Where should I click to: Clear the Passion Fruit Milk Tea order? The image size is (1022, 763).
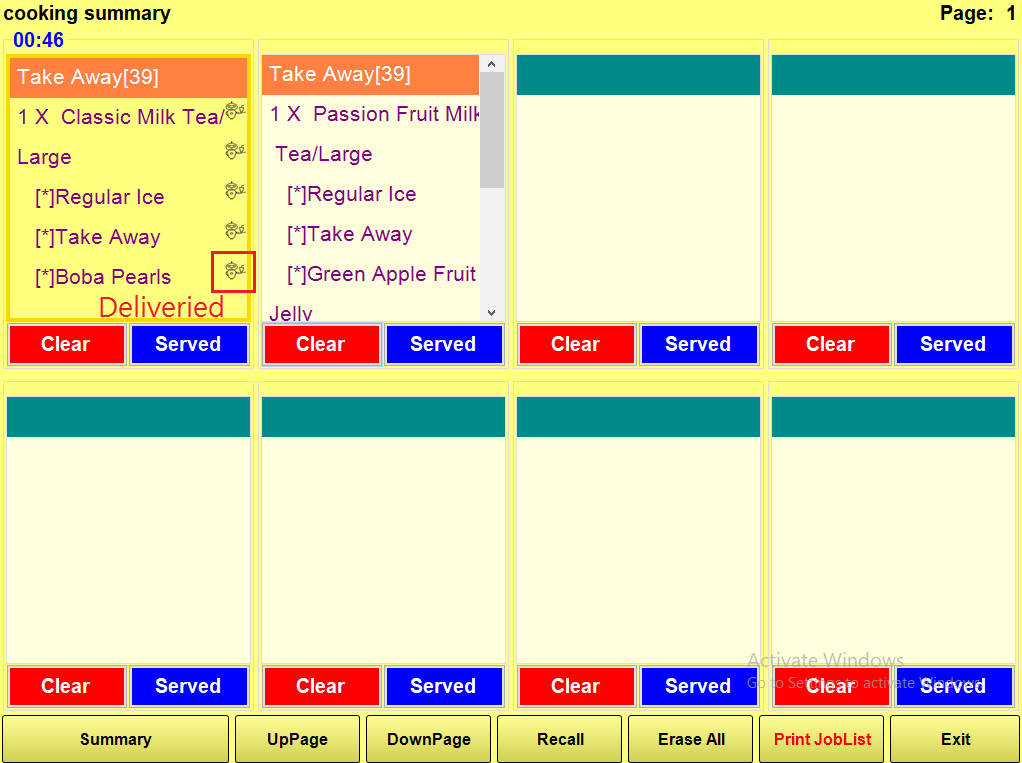321,344
